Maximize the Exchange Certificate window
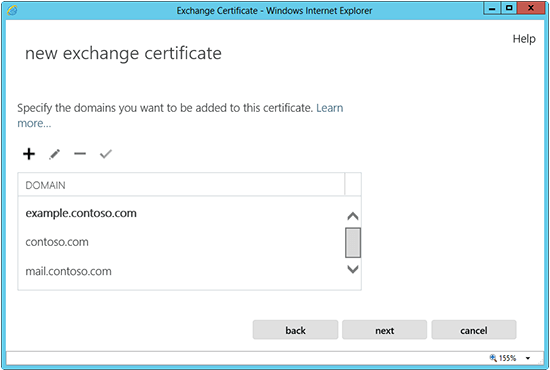This screenshot has width=550, height=370. 509,8
